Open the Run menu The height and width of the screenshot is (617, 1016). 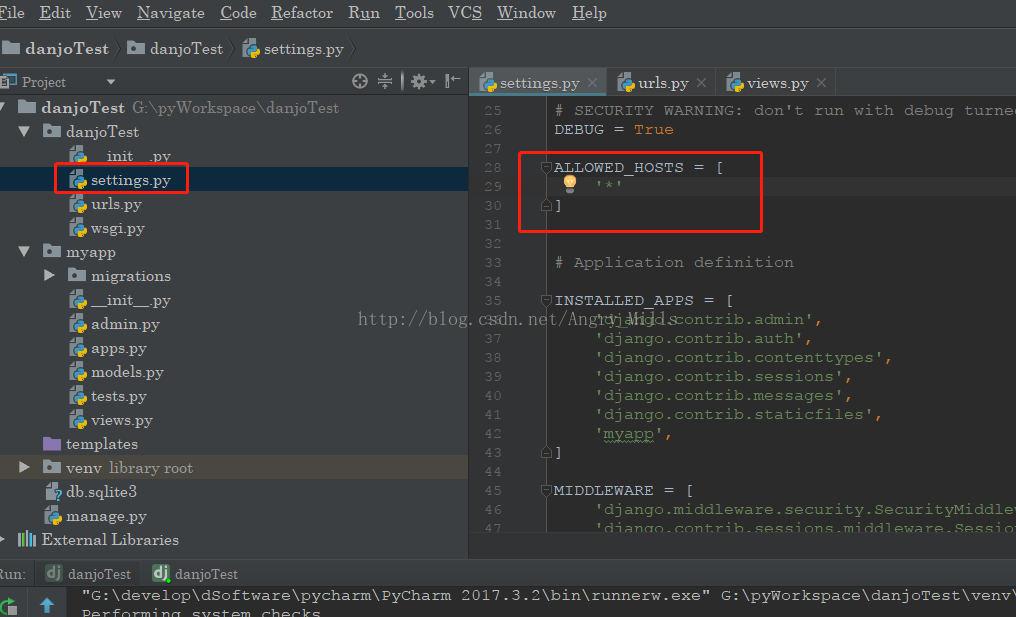coord(364,13)
